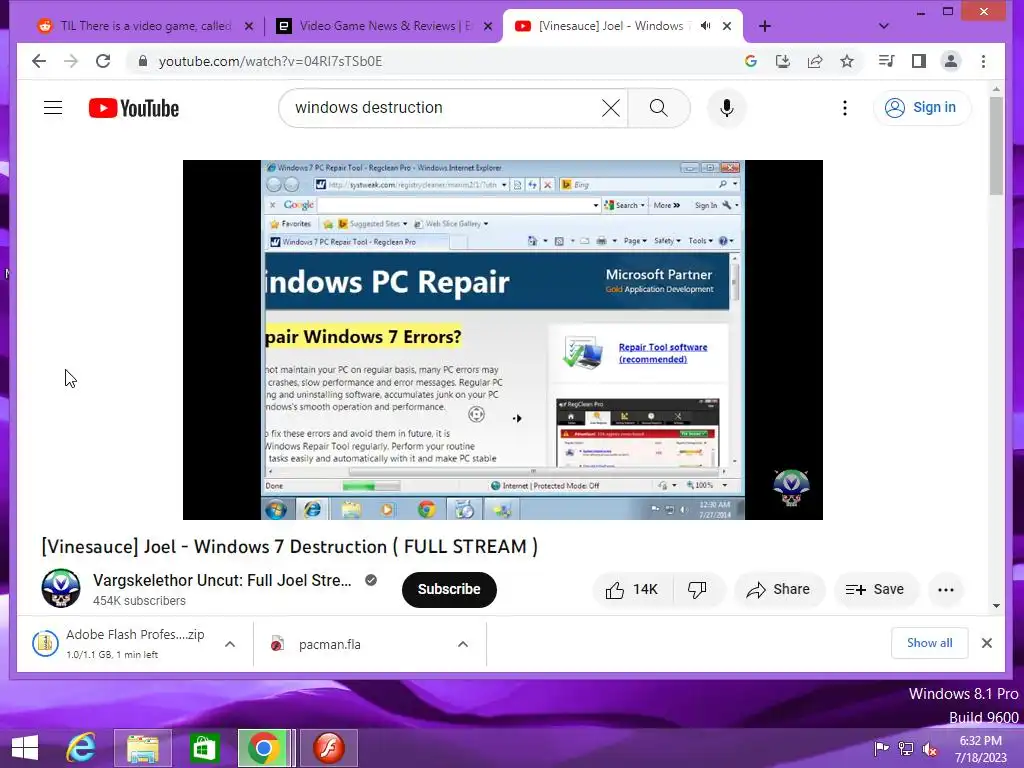Expand the tab search dropdown arrow
1024x768 pixels.
(x=884, y=26)
